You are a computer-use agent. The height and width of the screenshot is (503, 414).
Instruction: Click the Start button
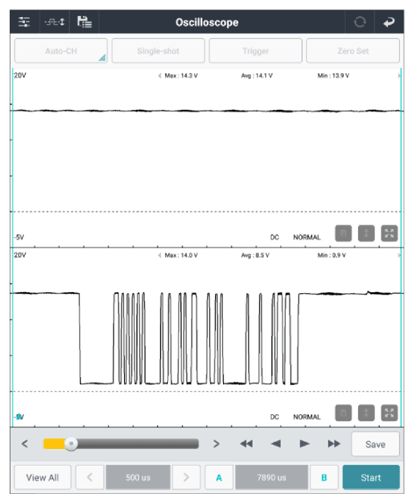(x=371, y=477)
